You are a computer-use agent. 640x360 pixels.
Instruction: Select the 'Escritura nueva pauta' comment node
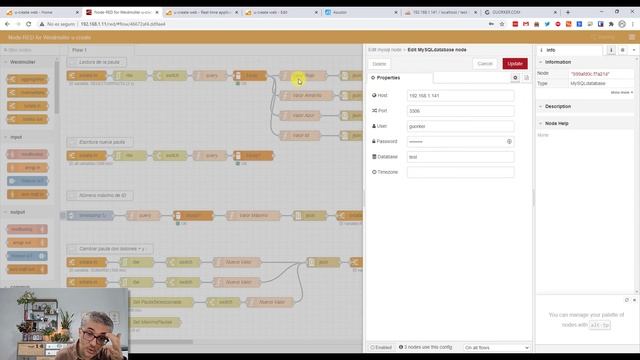pyautogui.click(x=100, y=142)
